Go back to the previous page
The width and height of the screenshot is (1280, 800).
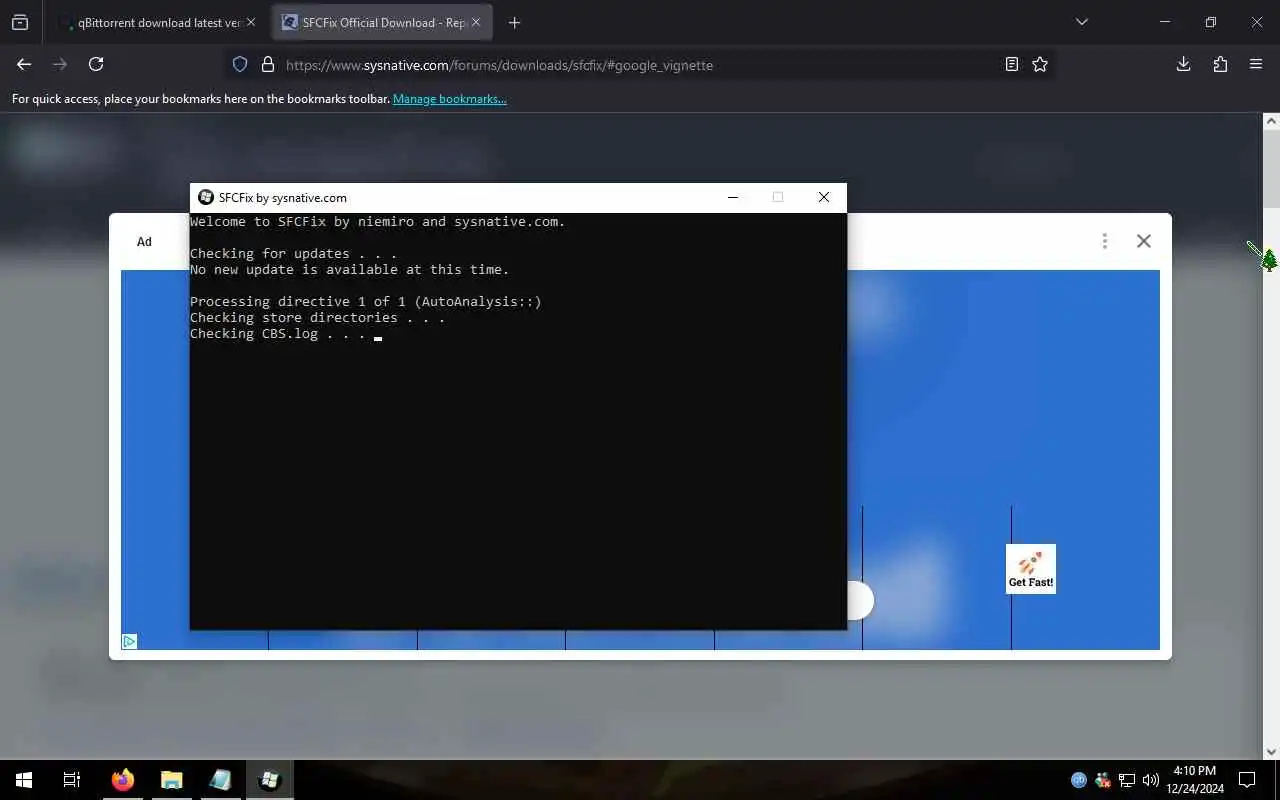coord(24,64)
